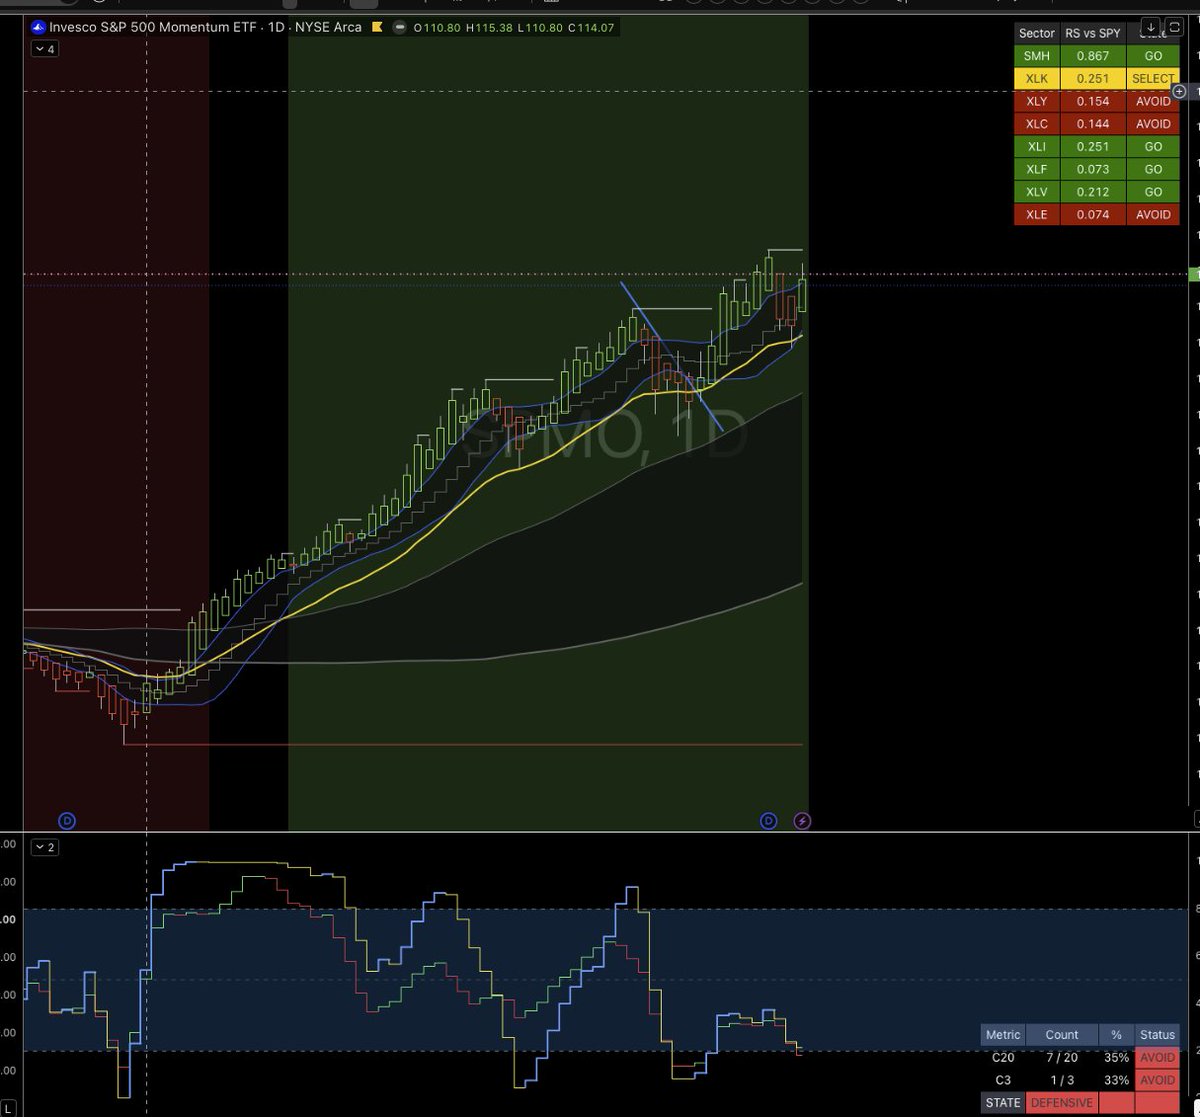This screenshot has width=1200, height=1117.
Task: Click the Metric column header
Action: (x=1003, y=1035)
